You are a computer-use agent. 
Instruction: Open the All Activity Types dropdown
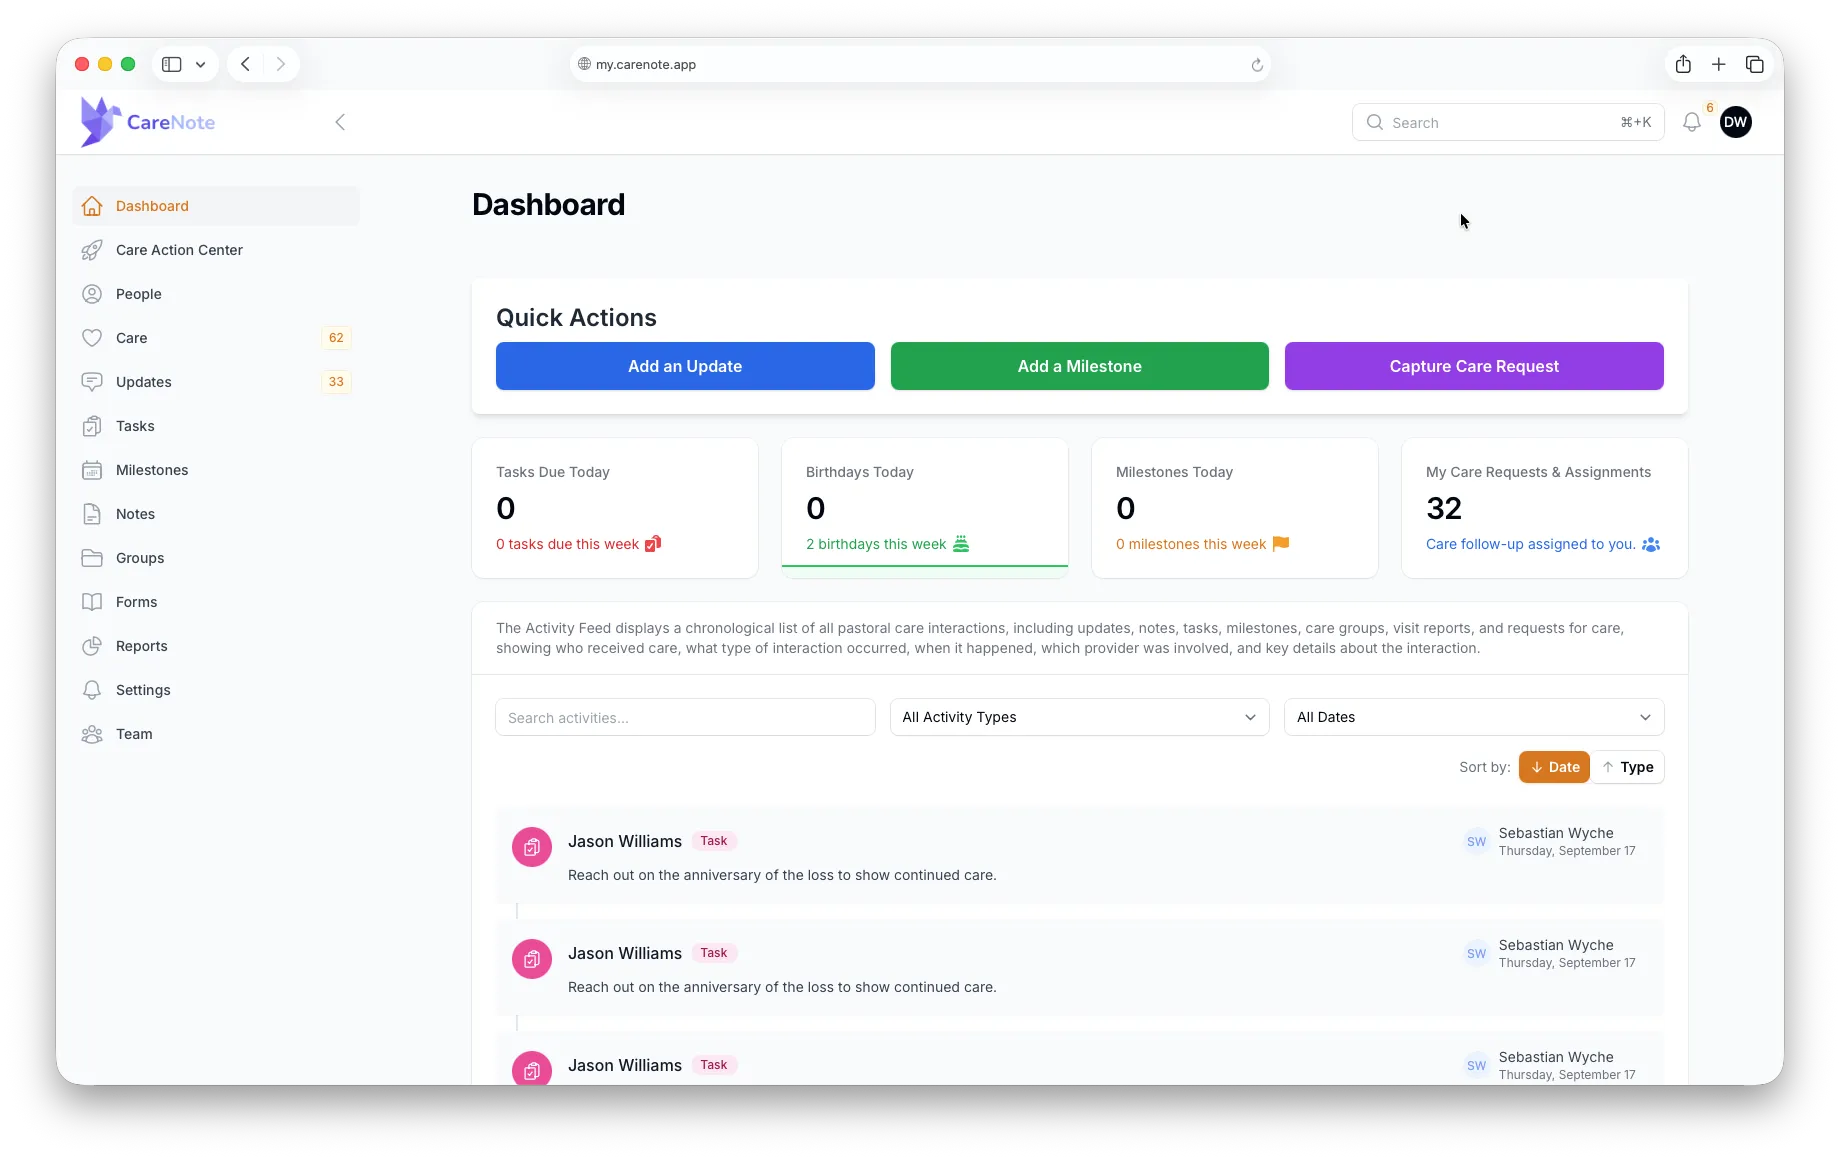[1078, 717]
